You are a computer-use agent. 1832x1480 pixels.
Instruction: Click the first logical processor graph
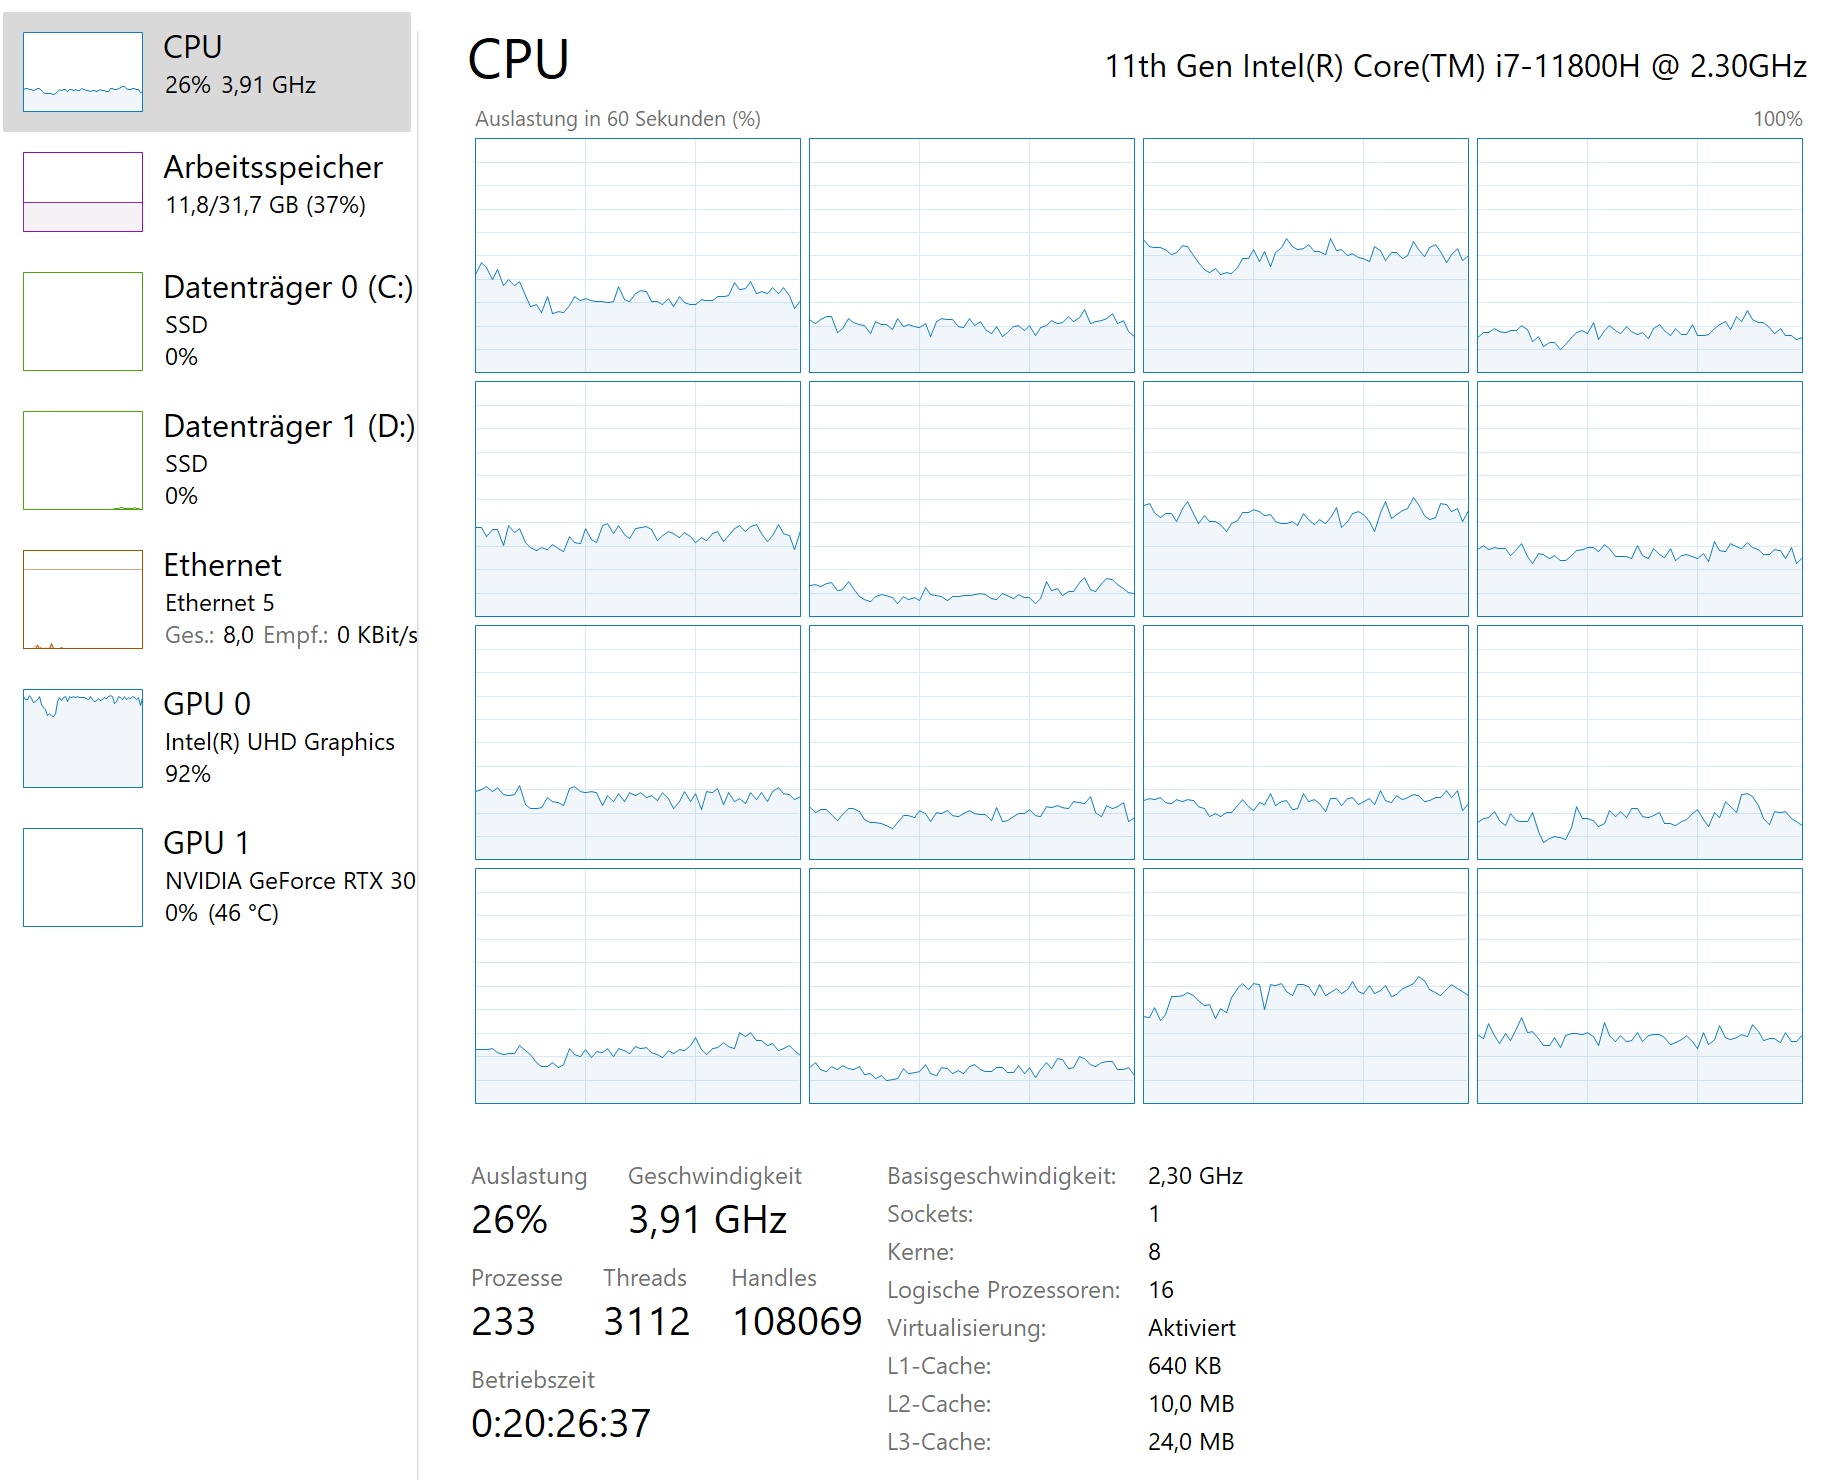pos(638,255)
